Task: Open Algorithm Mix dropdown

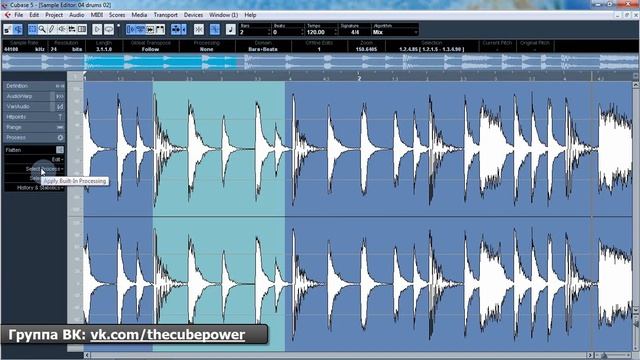Action: (395, 32)
